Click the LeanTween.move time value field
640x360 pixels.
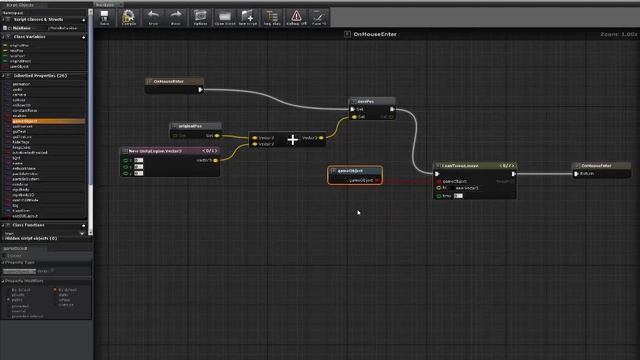458,196
